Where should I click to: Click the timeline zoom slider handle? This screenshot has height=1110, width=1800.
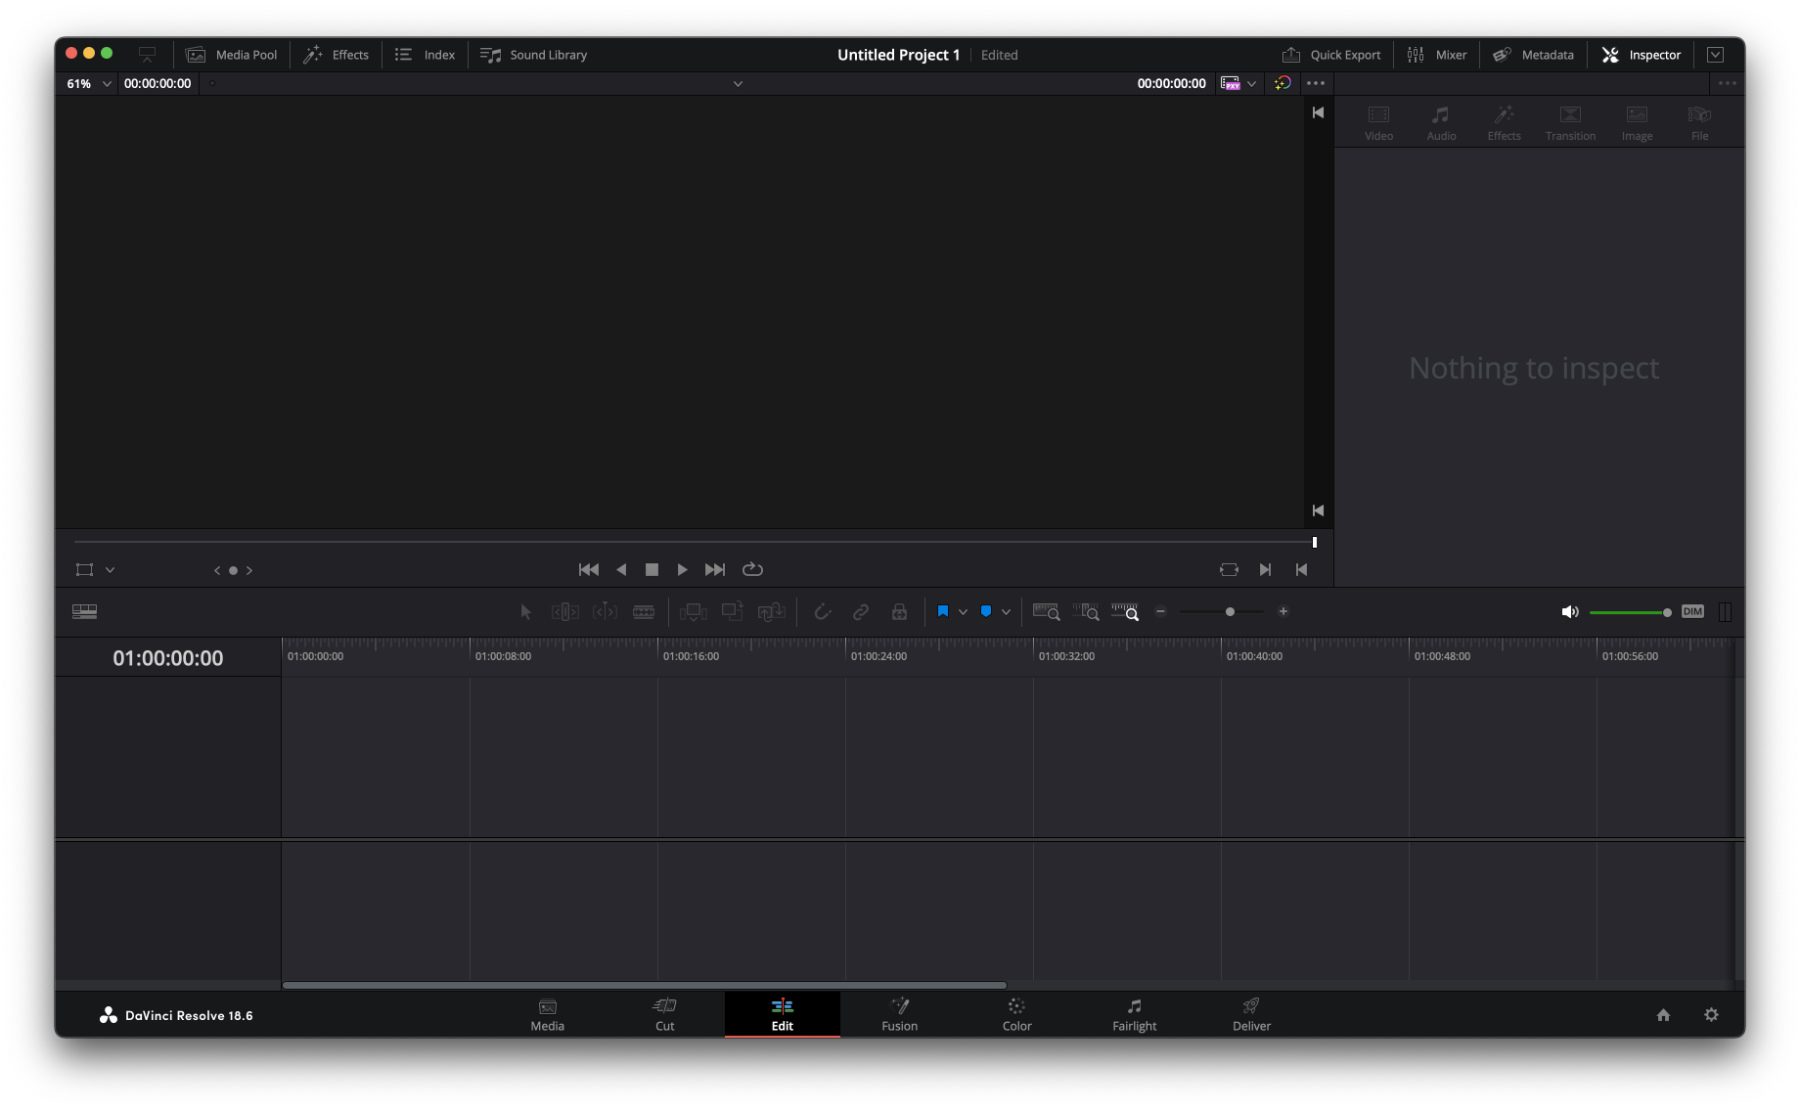(1230, 612)
